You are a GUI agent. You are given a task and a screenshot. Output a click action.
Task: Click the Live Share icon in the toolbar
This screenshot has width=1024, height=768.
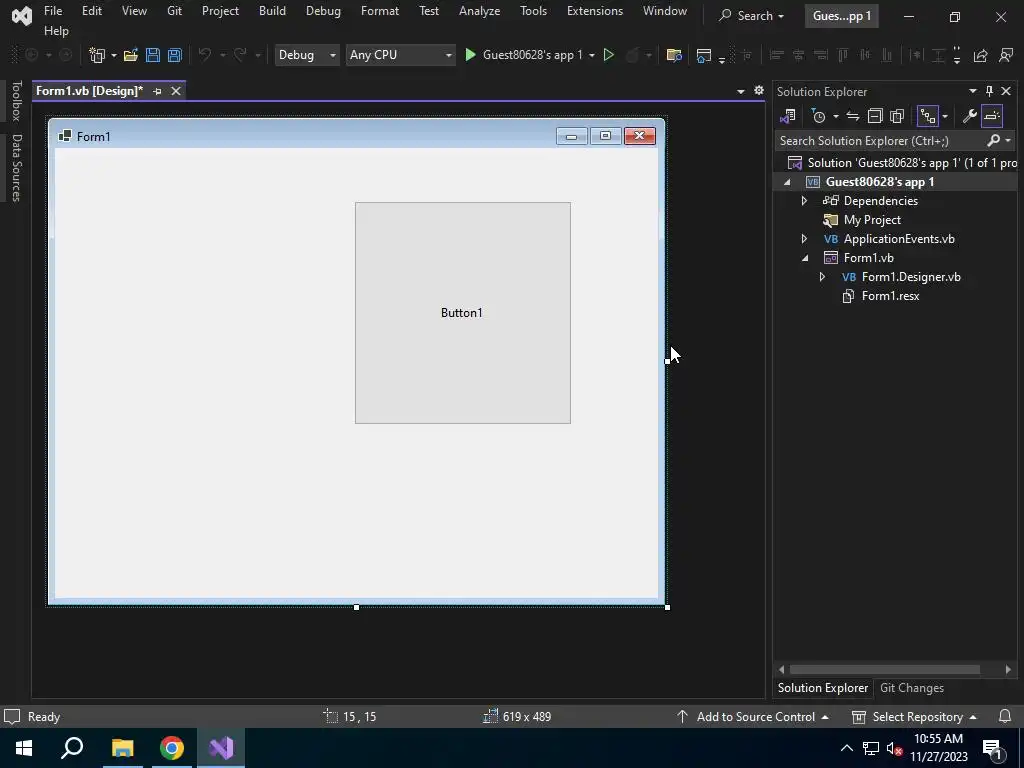980,56
